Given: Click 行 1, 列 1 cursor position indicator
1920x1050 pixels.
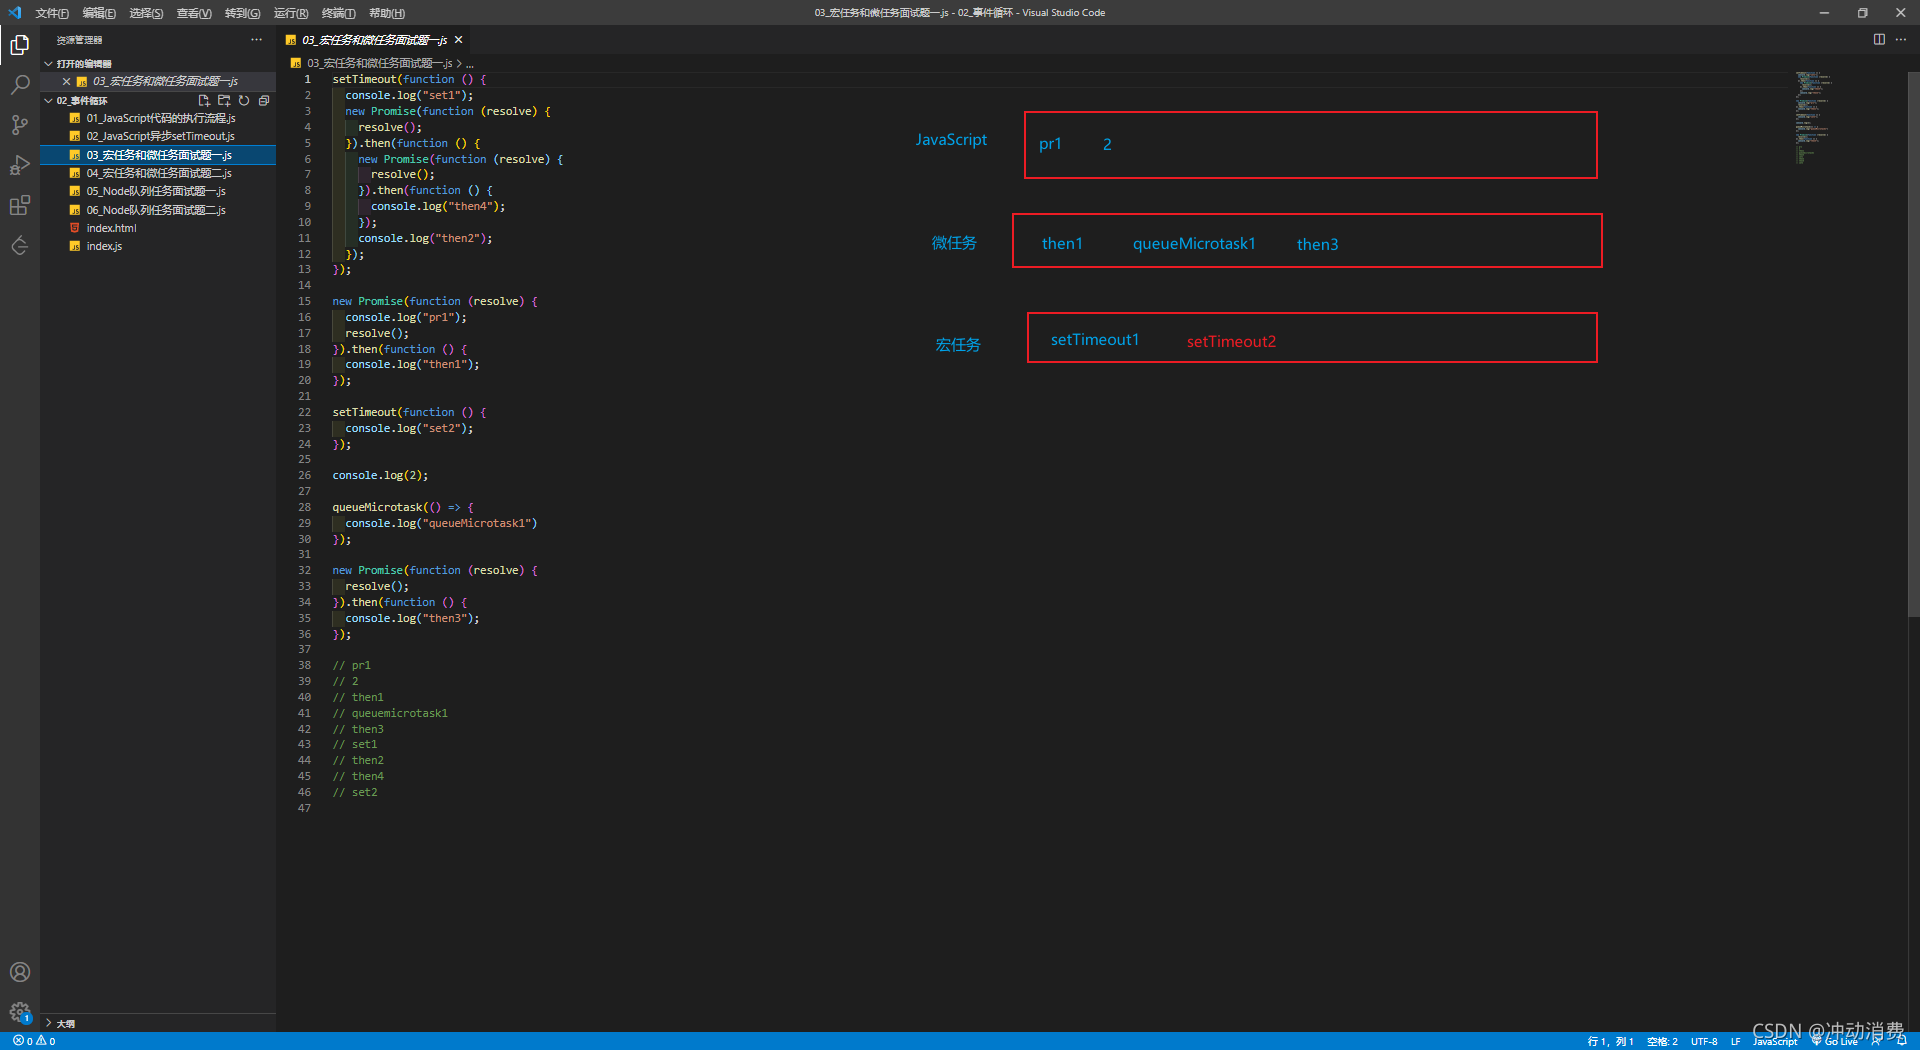Looking at the screenshot, I should (1610, 1041).
